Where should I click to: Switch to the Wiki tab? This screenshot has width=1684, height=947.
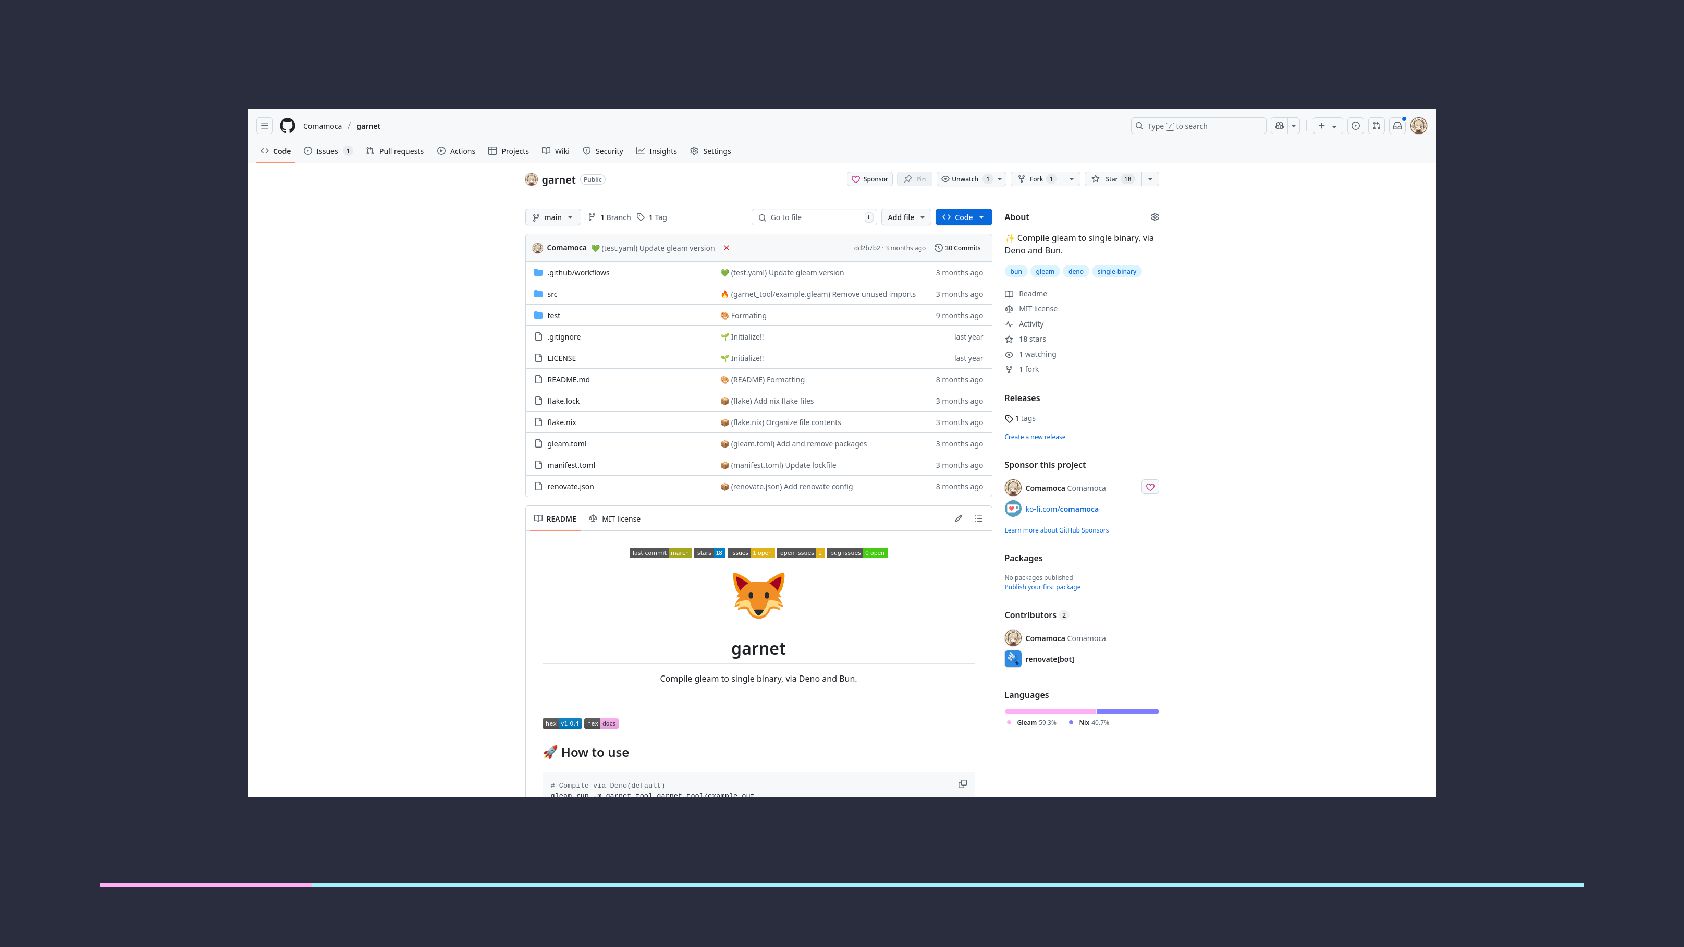(555, 151)
